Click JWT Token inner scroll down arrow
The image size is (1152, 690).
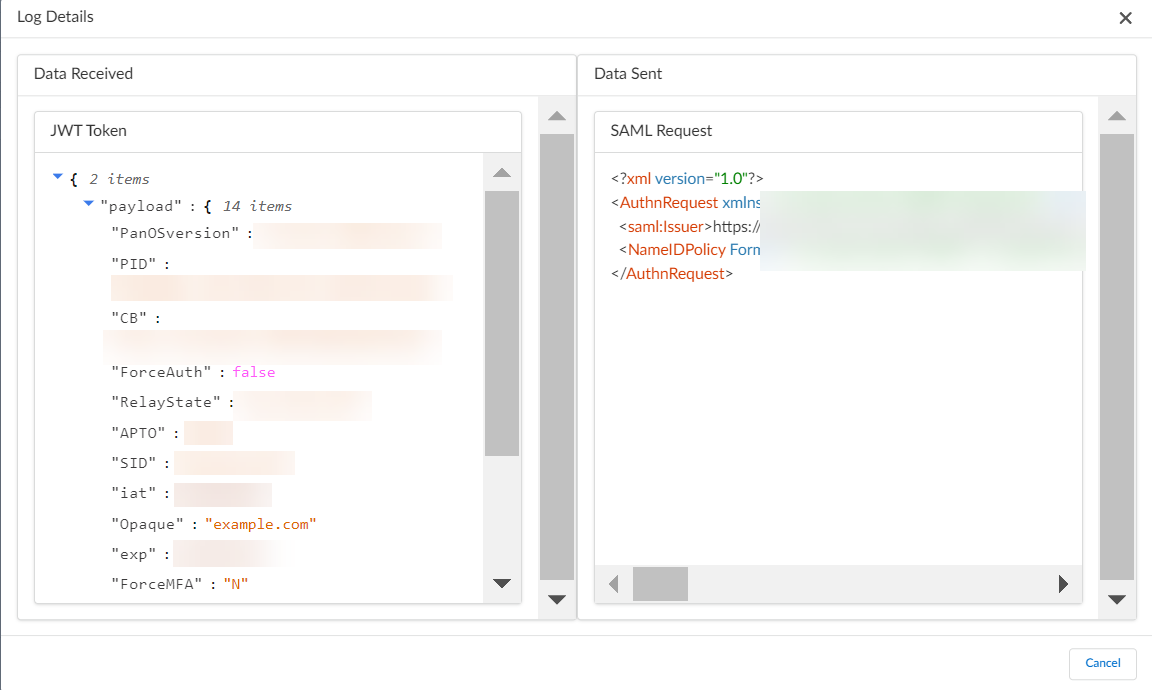point(502,584)
